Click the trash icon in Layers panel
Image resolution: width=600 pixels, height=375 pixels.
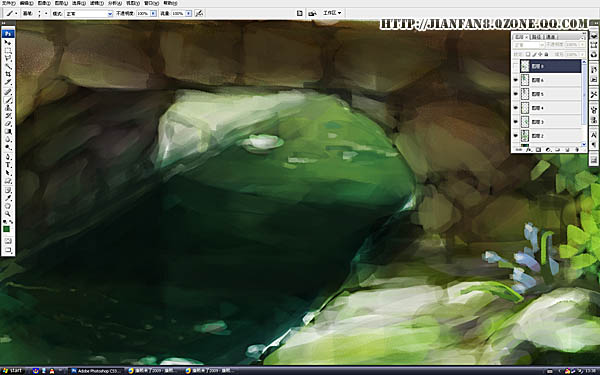577,150
